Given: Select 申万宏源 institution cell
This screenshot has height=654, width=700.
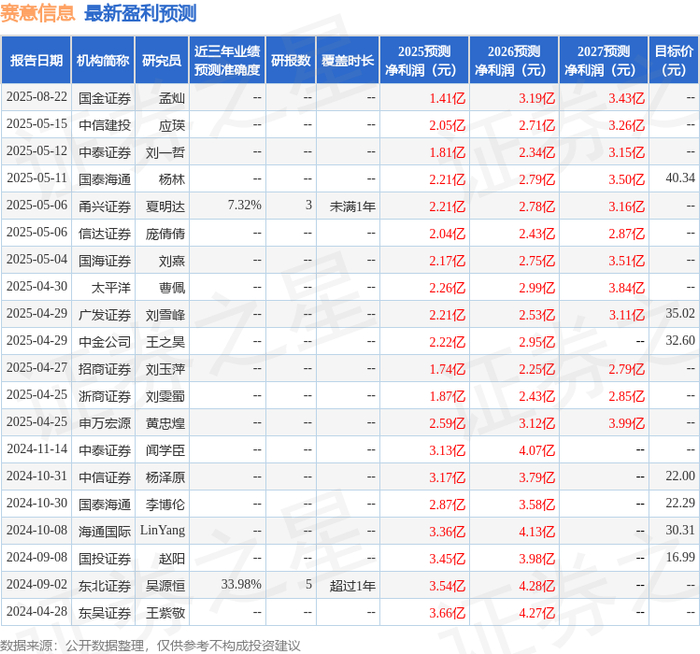Looking at the screenshot, I should [x=104, y=423].
